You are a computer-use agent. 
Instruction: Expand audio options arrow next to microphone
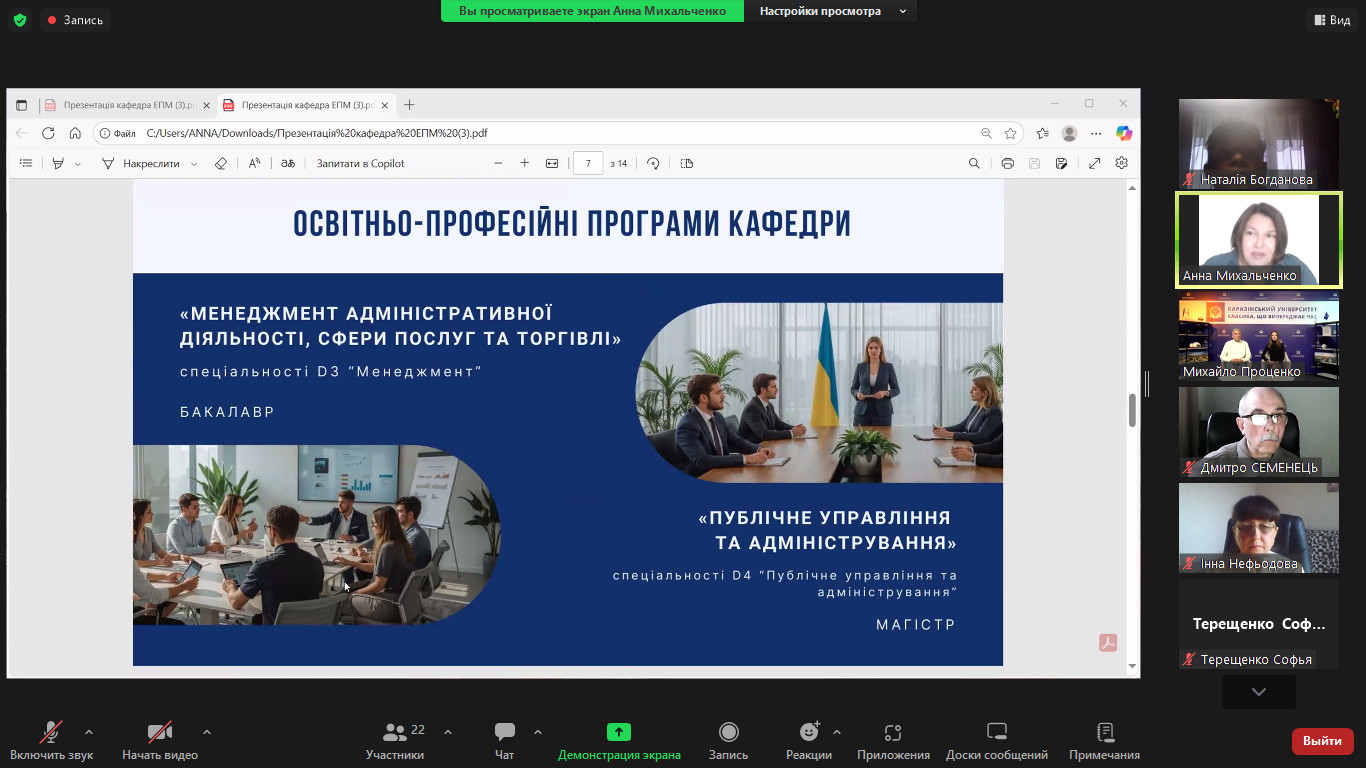89,731
